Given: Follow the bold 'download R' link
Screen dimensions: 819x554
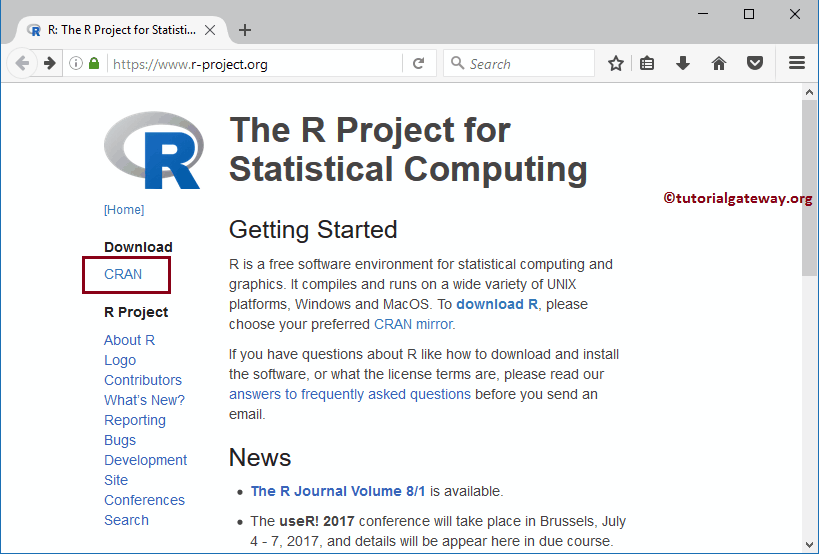Looking at the screenshot, I should click(x=497, y=304).
